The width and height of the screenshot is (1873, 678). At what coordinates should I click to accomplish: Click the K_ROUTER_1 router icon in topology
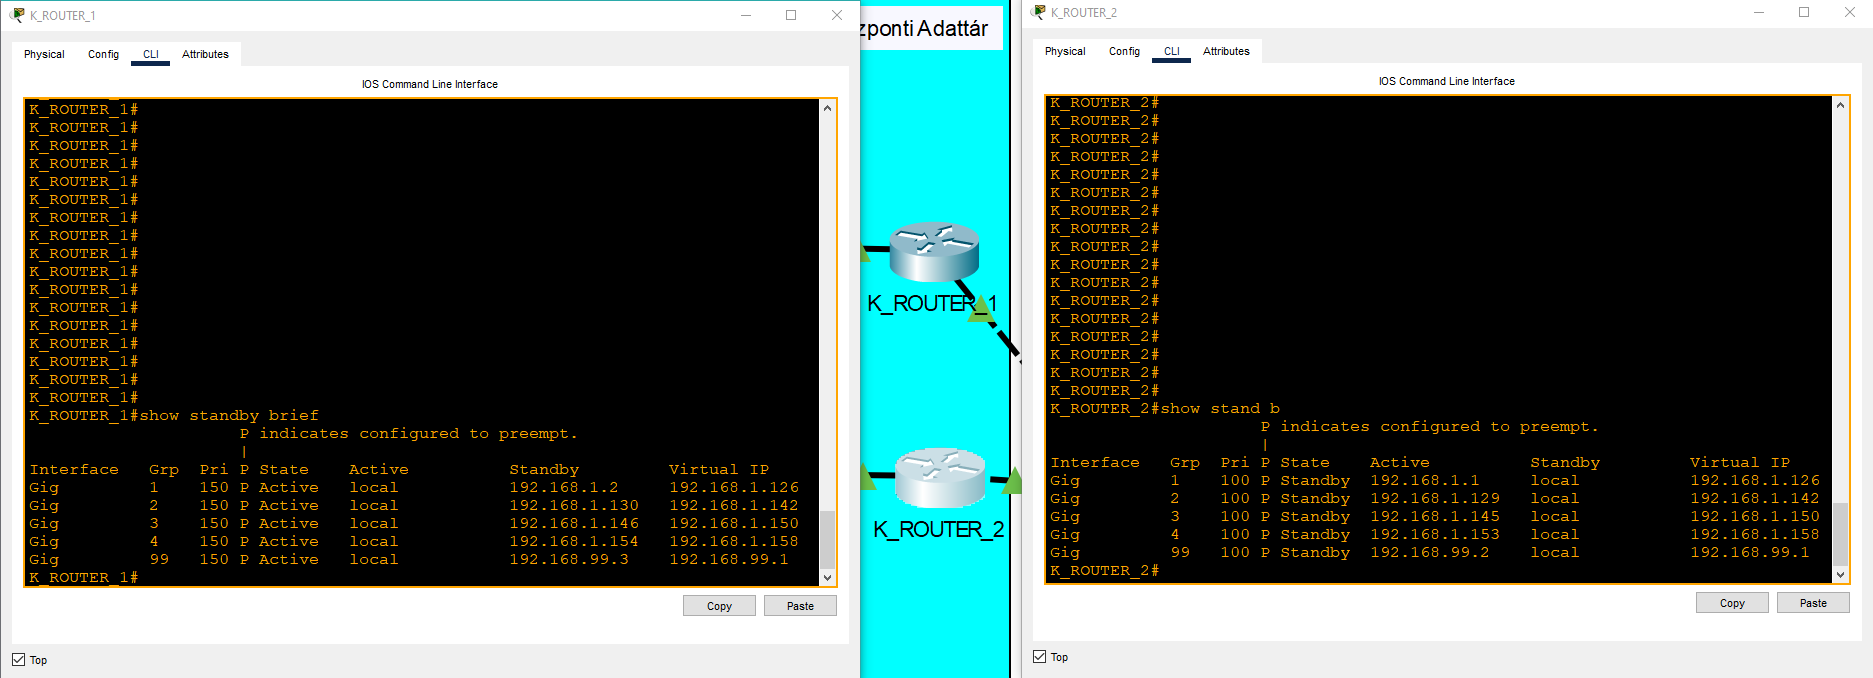click(x=934, y=252)
